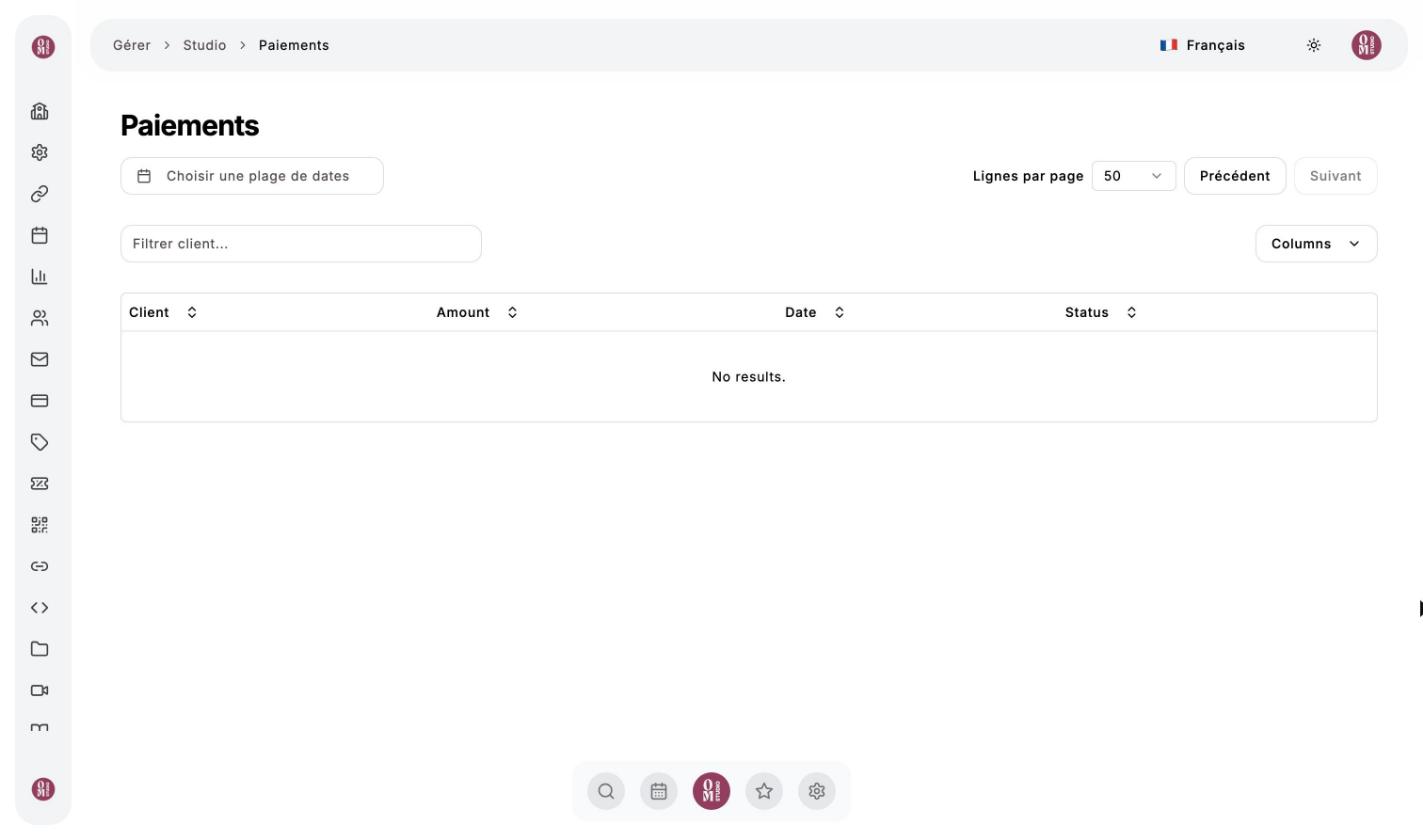Sort the table by Client column
This screenshot has height=840, width=1423.
coord(163,312)
